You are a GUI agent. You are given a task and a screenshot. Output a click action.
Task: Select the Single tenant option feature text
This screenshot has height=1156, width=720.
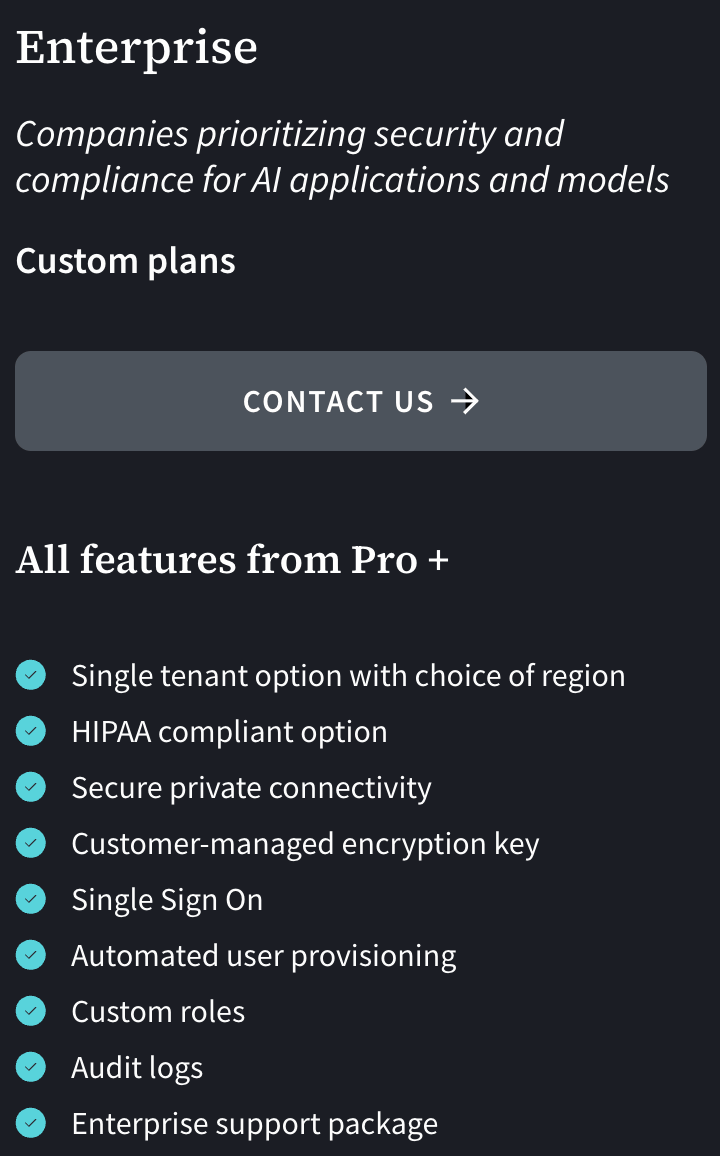click(348, 676)
